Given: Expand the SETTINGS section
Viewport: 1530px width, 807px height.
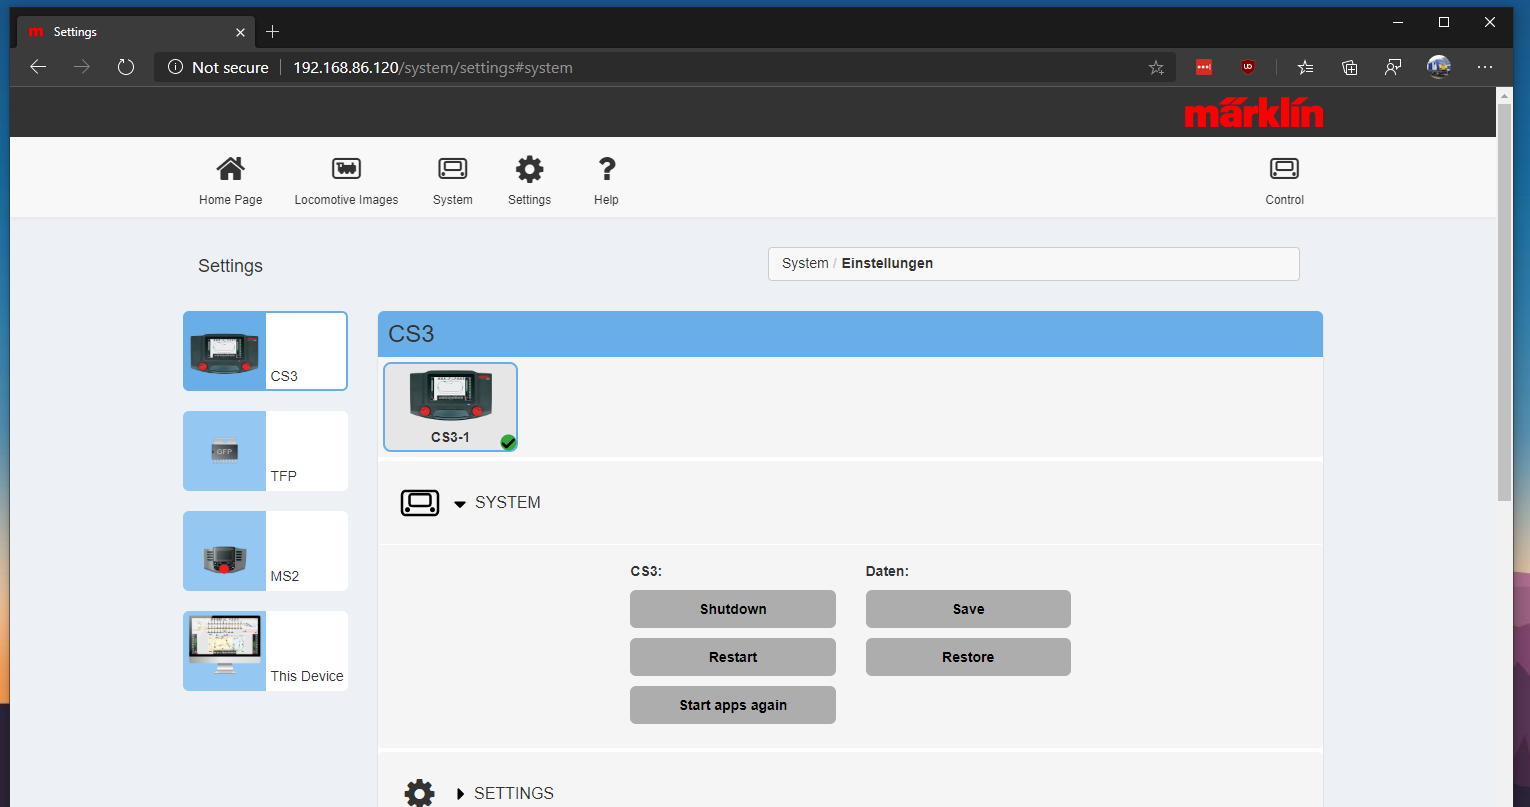Looking at the screenshot, I should point(460,794).
